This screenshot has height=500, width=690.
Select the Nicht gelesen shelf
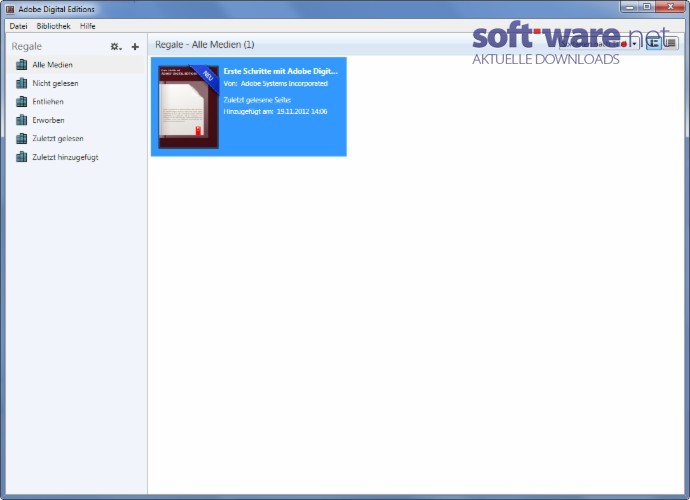coord(76,83)
